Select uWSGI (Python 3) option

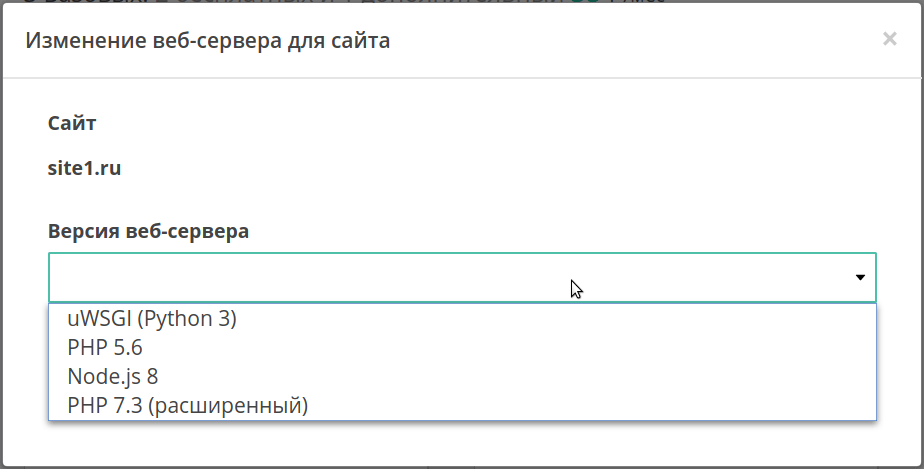pyautogui.click(x=152, y=319)
